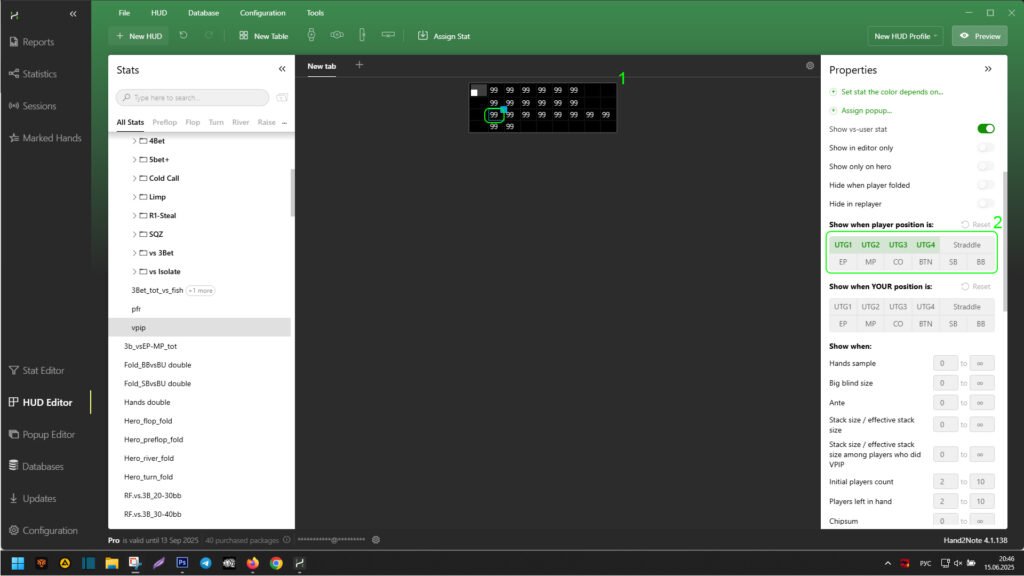
Task: Toggle Hide when player folded switch
Action: pyautogui.click(x=985, y=185)
